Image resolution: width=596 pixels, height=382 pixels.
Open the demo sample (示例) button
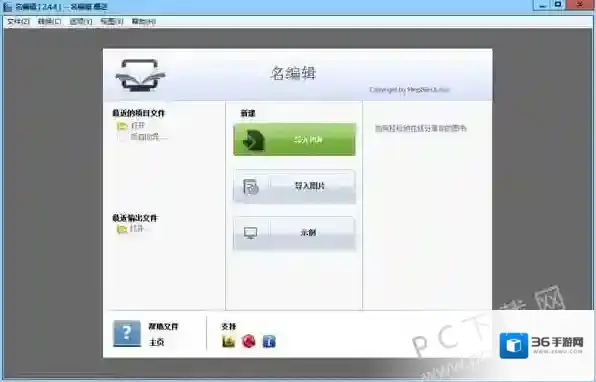295,233
